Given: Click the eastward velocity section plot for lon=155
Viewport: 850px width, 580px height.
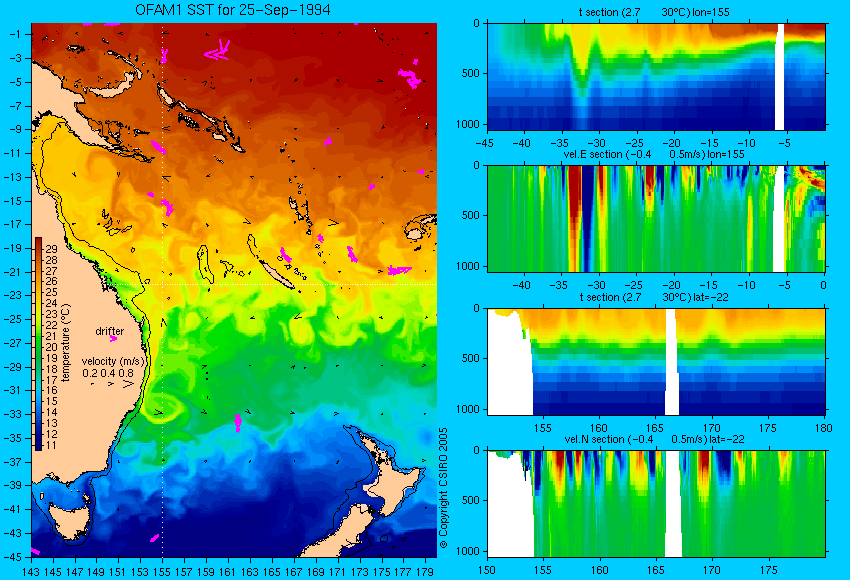Looking at the screenshot, I should 656,218.
